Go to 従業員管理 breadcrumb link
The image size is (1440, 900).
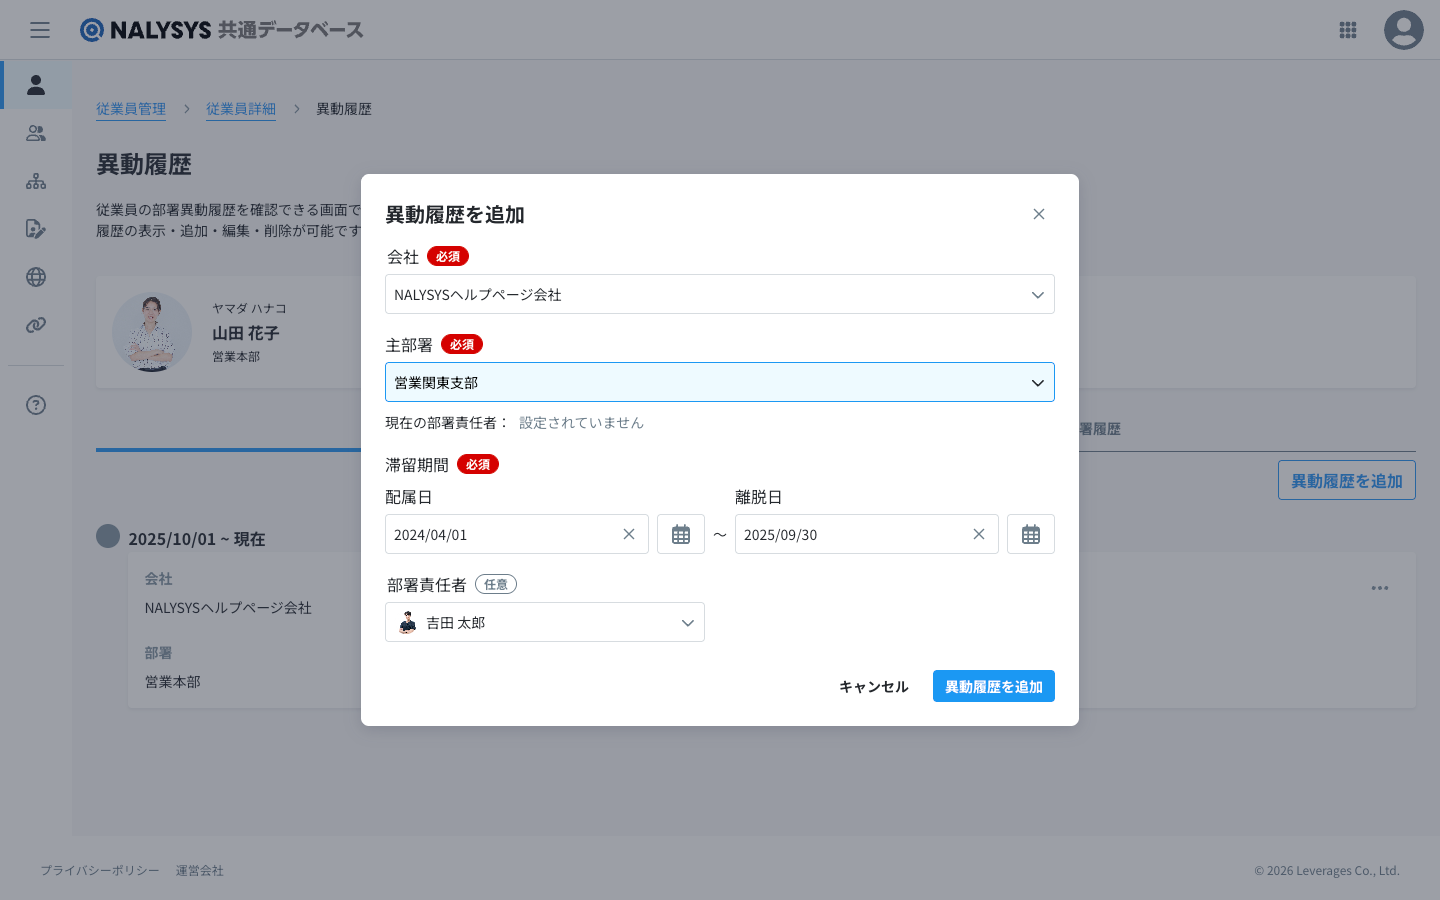131,109
